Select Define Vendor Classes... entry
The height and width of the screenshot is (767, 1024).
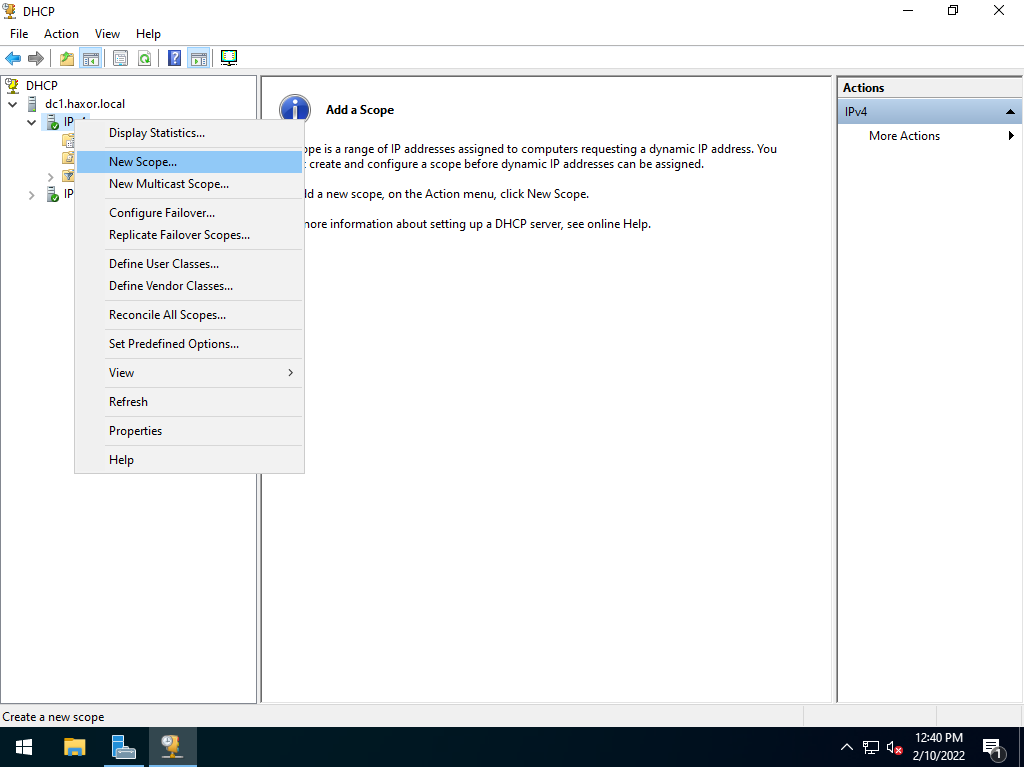[189, 286]
